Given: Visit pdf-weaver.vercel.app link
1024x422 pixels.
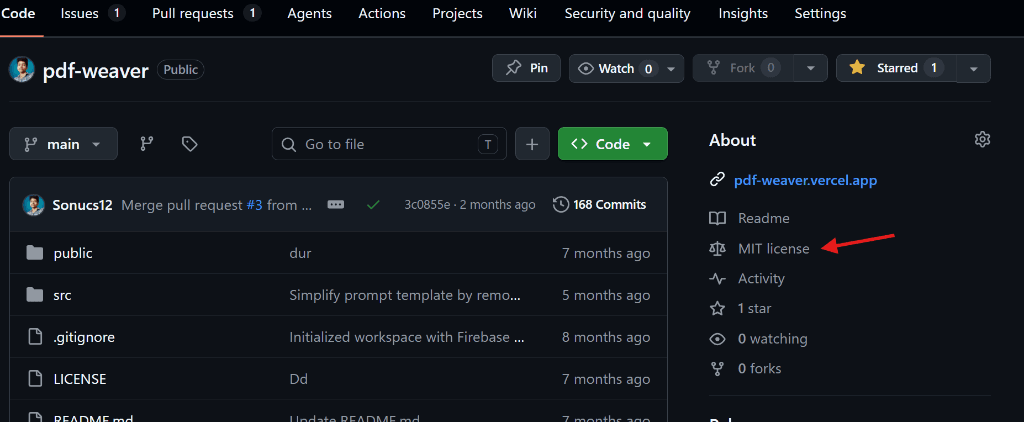Looking at the screenshot, I should point(805,180).
